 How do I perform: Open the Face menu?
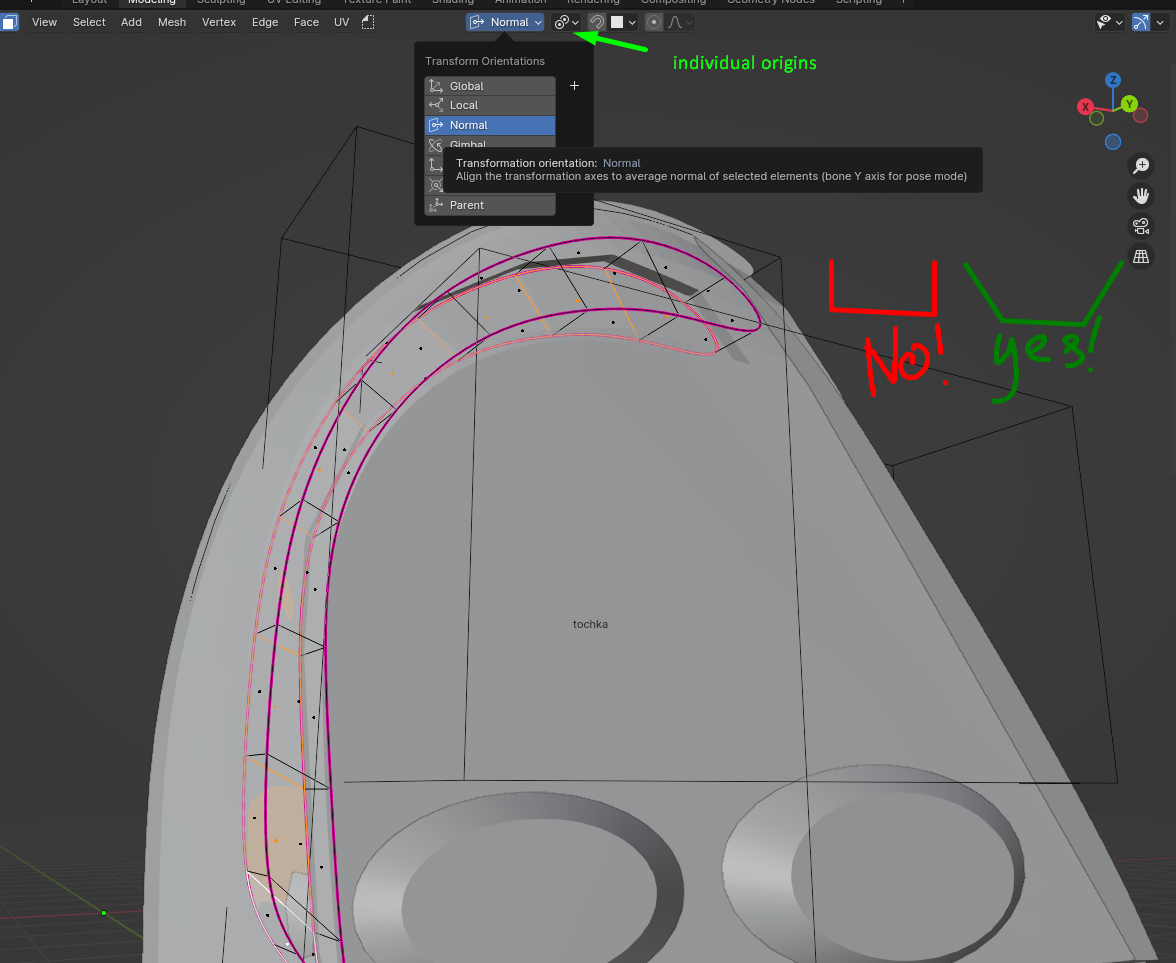pos(306,22)
